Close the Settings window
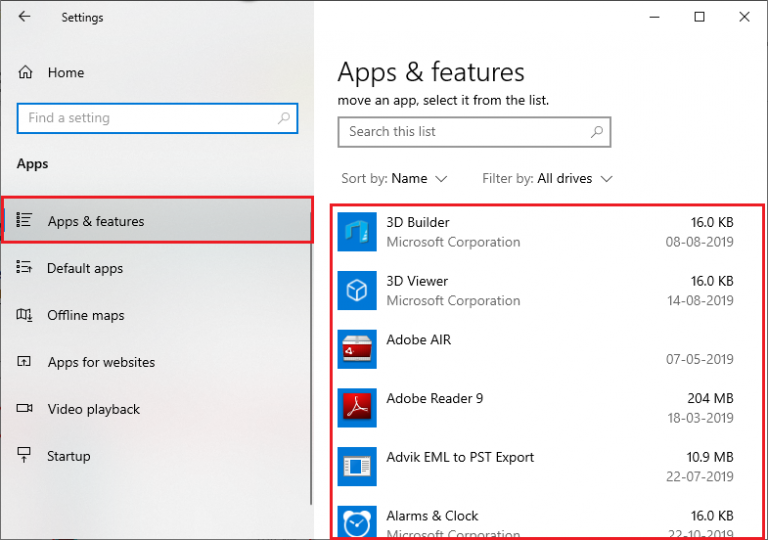Viewport: 768px width, 540px height. pos(744,17)
